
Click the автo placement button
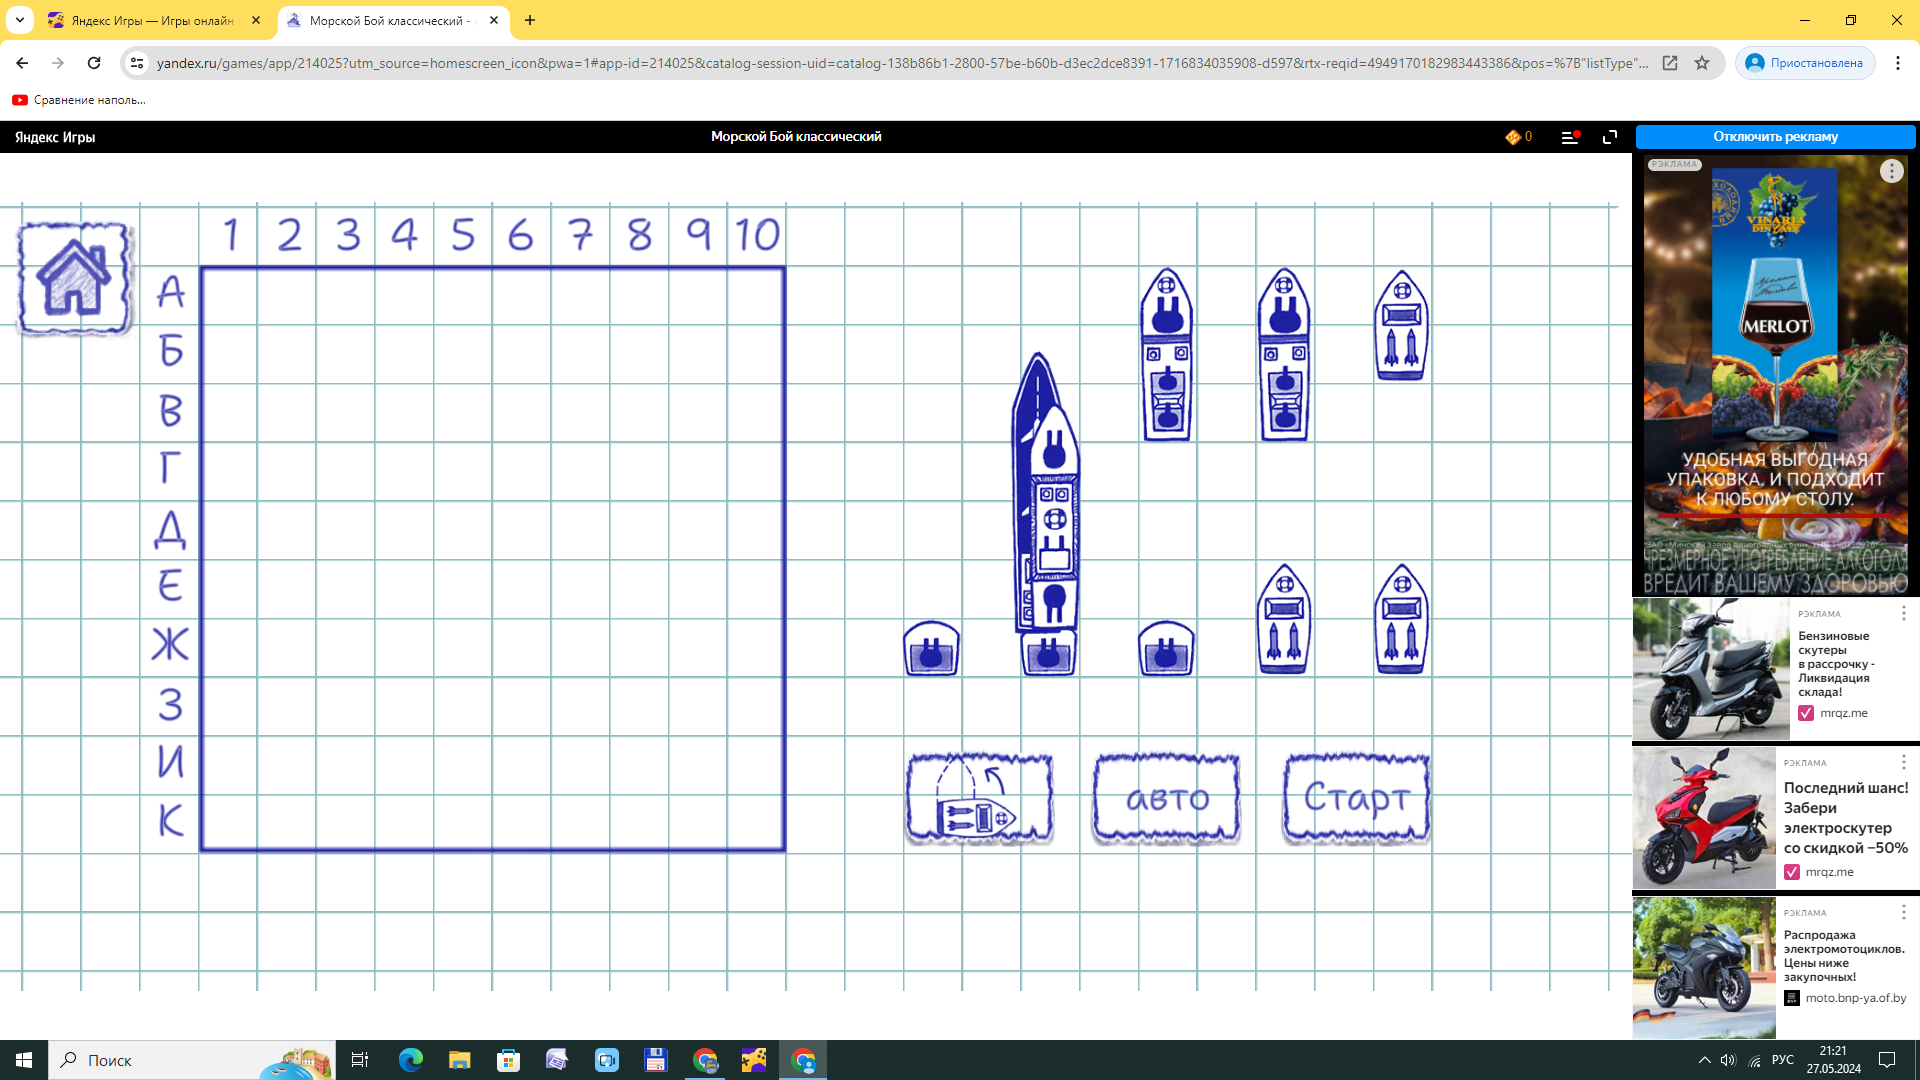[1166, 798]
